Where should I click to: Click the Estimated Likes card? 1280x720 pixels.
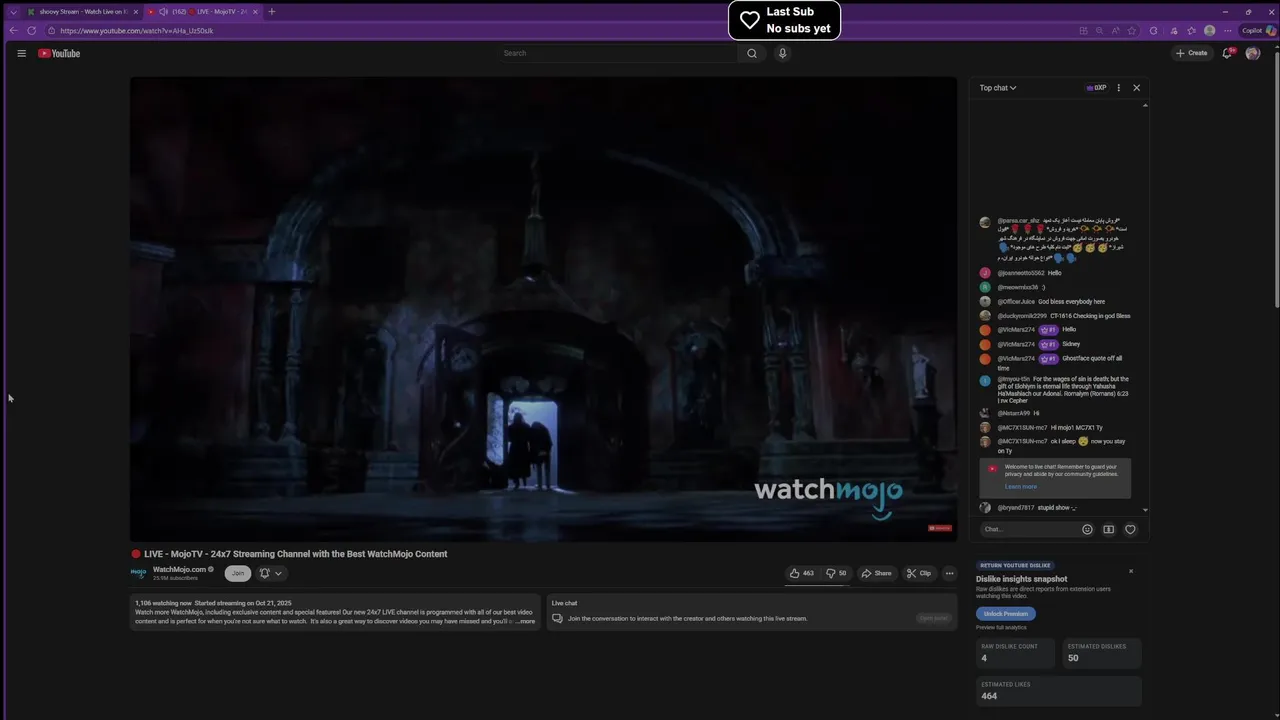[1059, 691]
